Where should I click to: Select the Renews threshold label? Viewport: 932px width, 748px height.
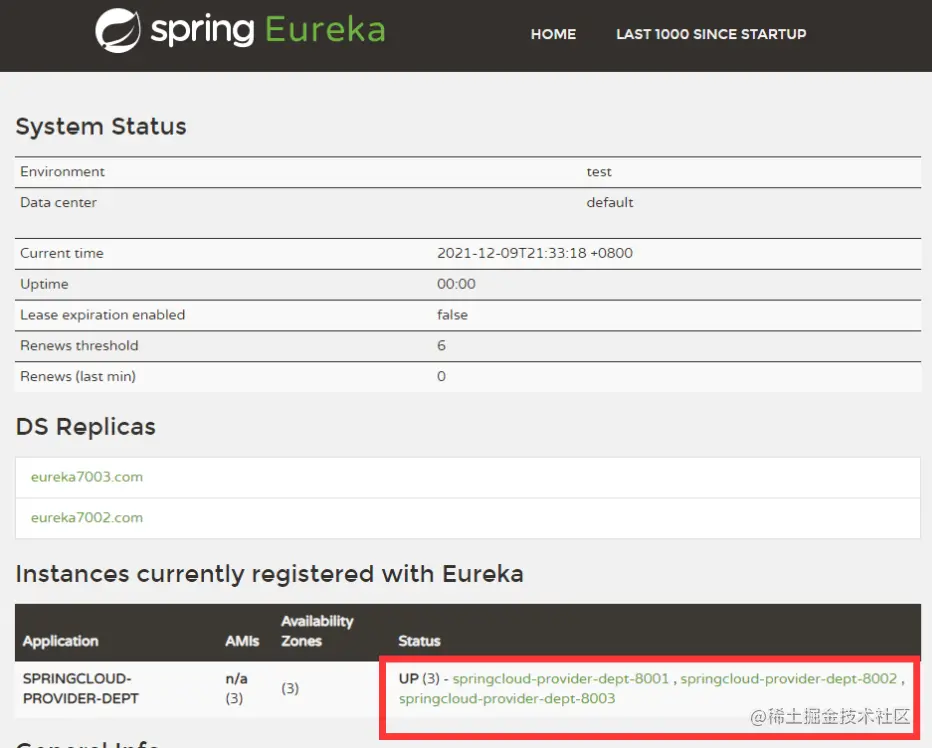tap(79, 345)
